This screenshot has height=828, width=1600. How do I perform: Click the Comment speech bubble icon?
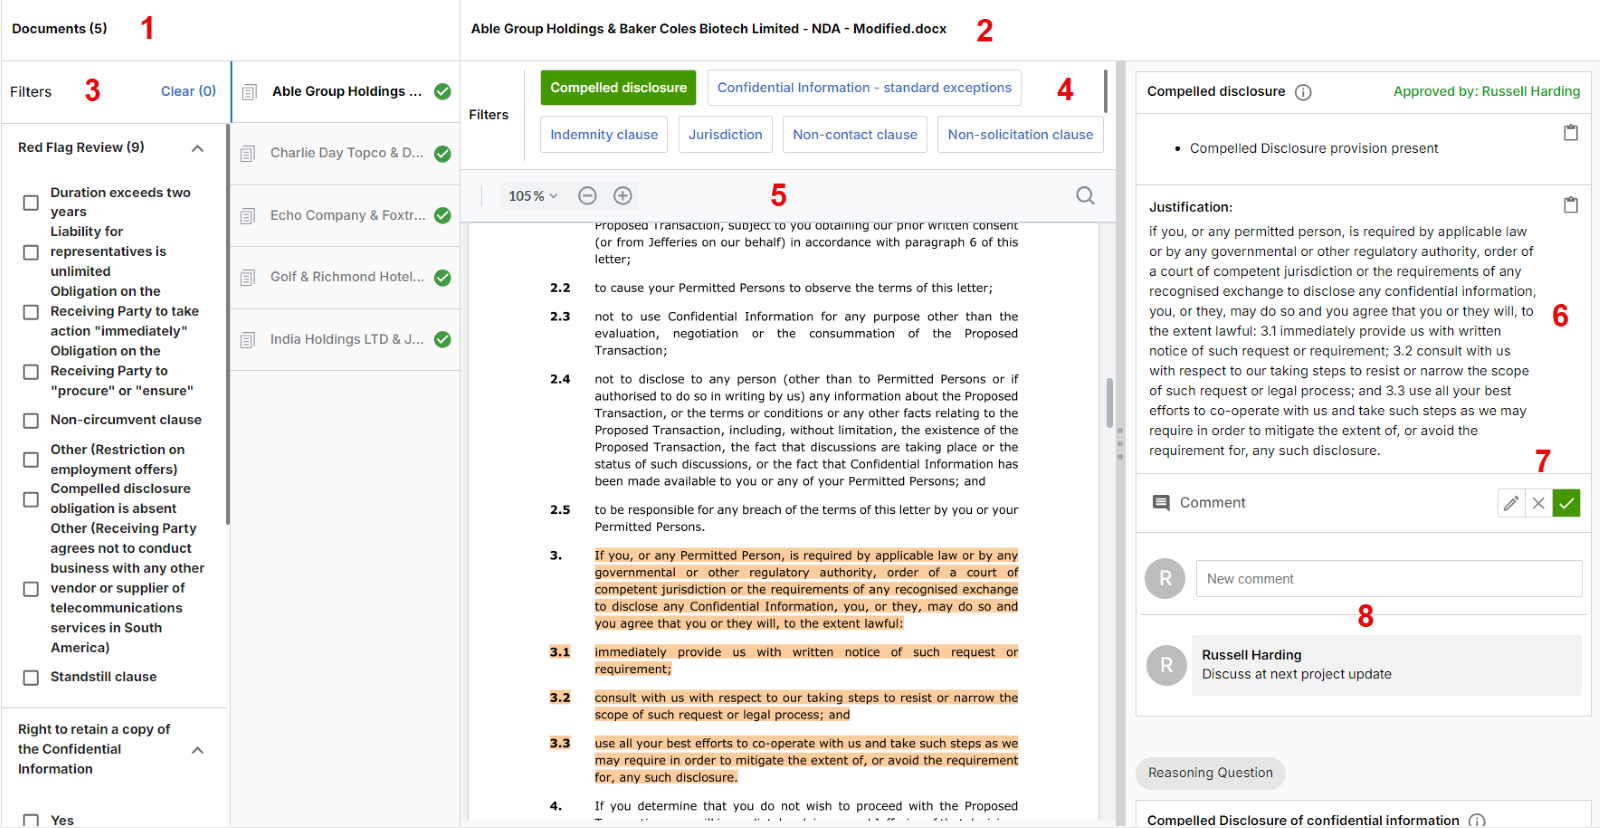1161,503
